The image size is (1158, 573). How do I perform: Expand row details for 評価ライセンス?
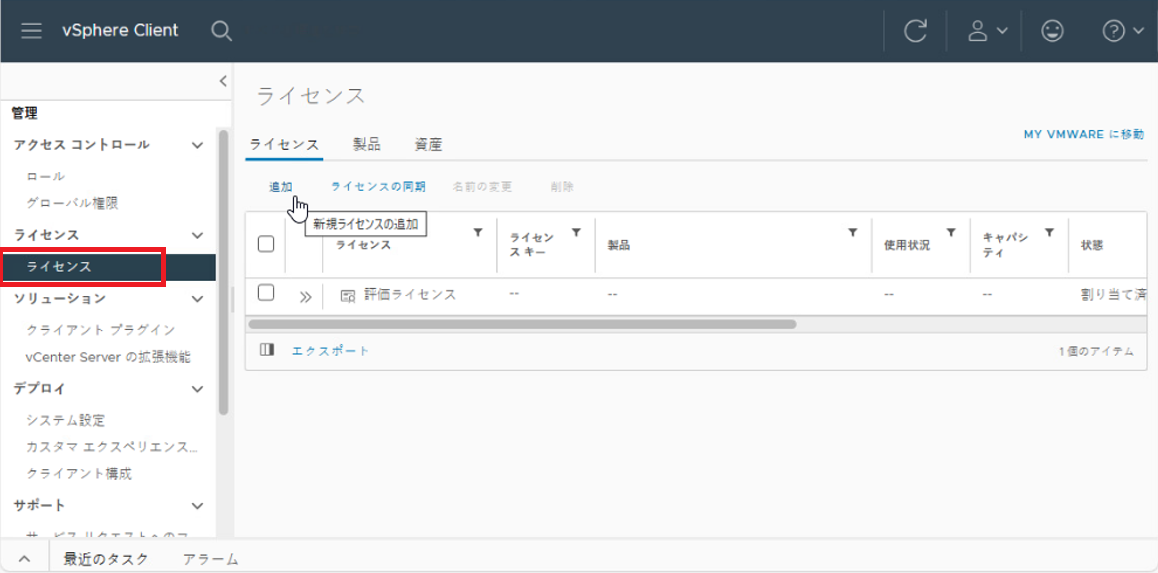click(x=305, y=297)
